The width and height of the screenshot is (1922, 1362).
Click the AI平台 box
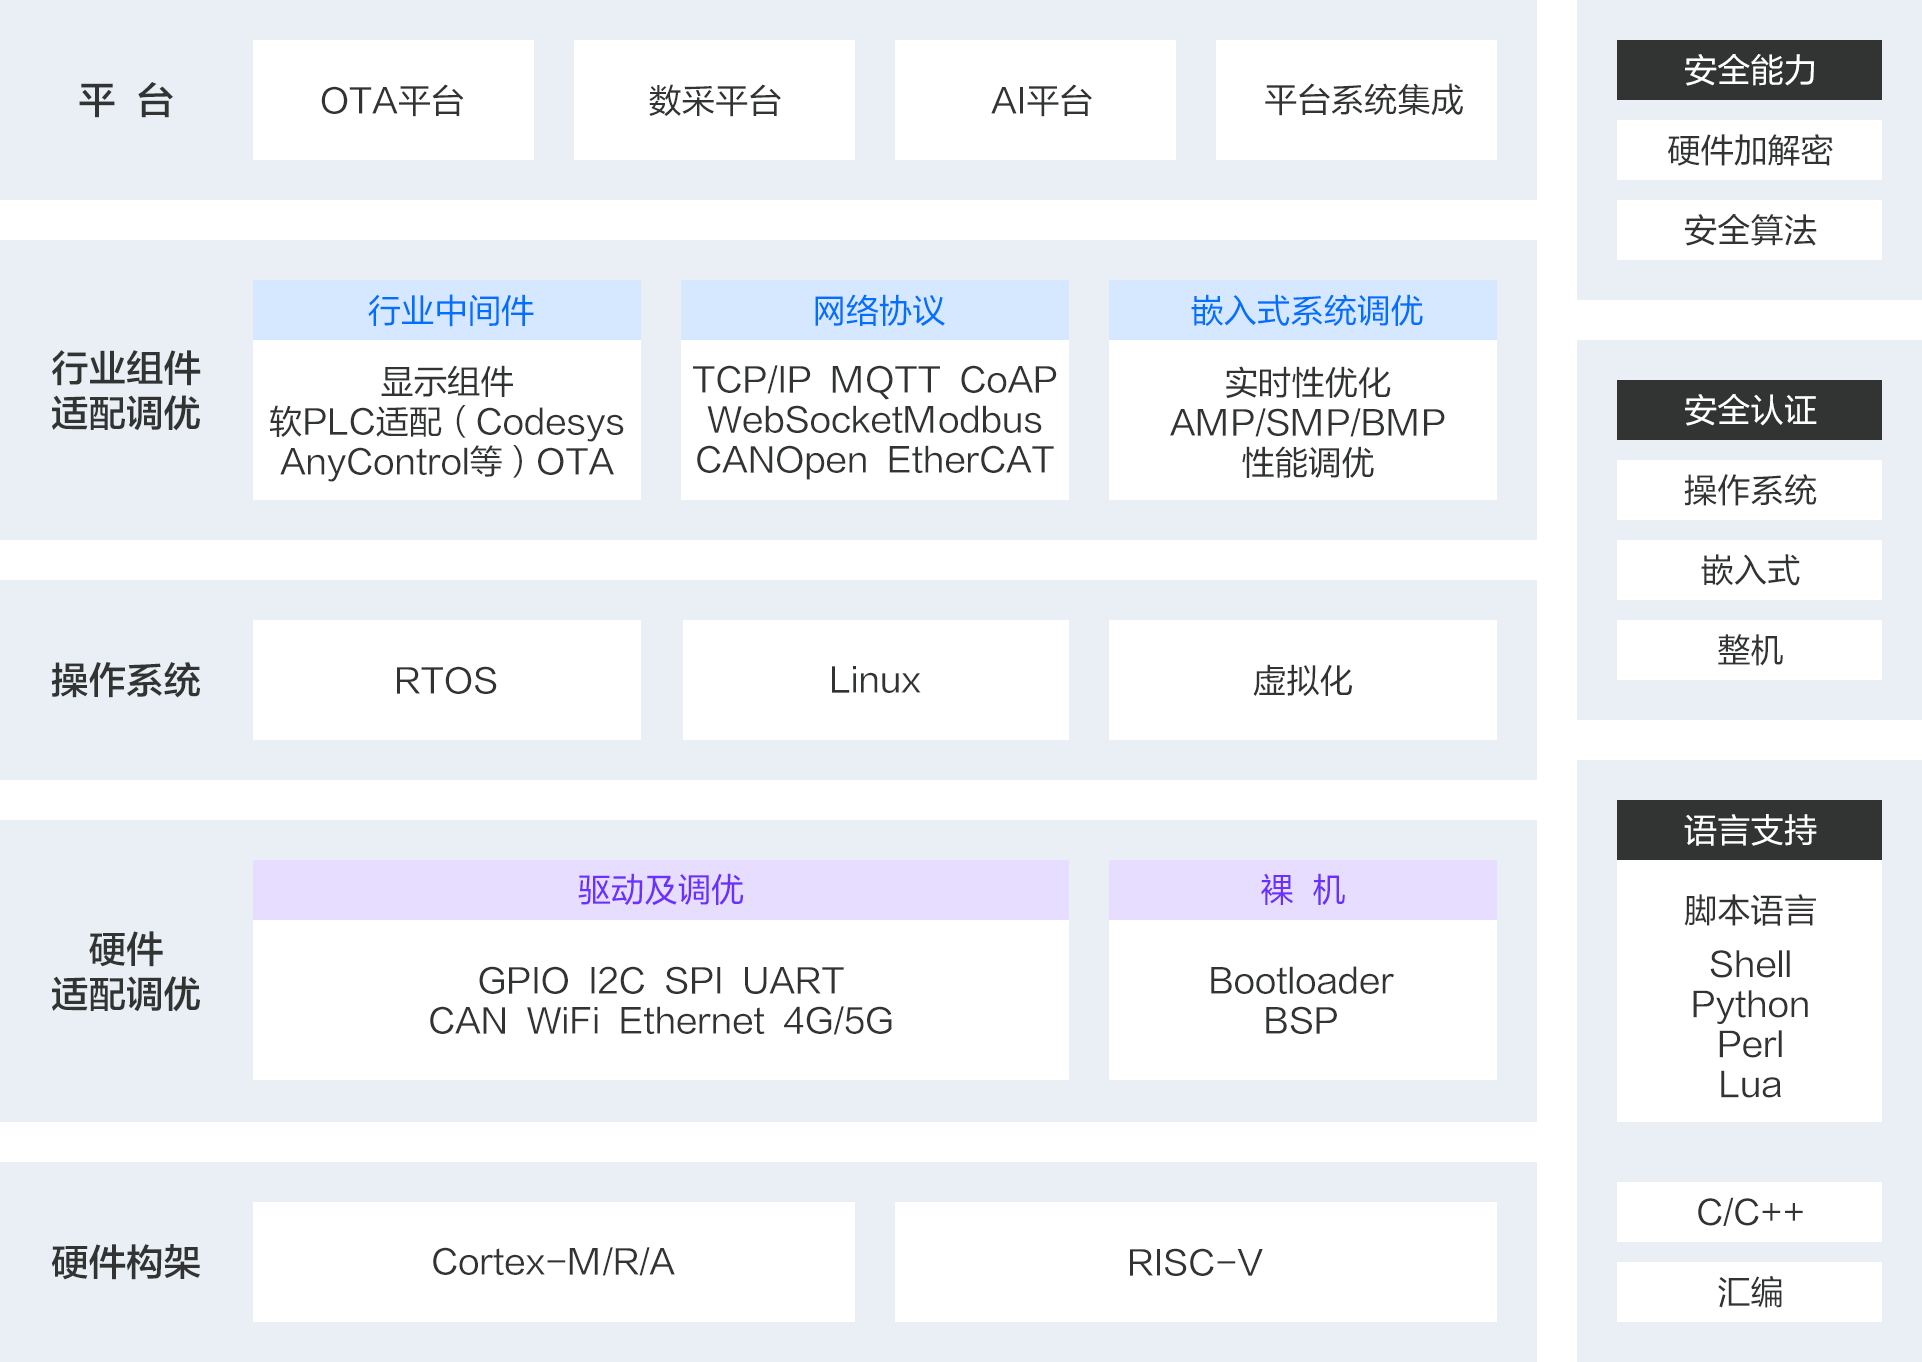point(1035,100)
